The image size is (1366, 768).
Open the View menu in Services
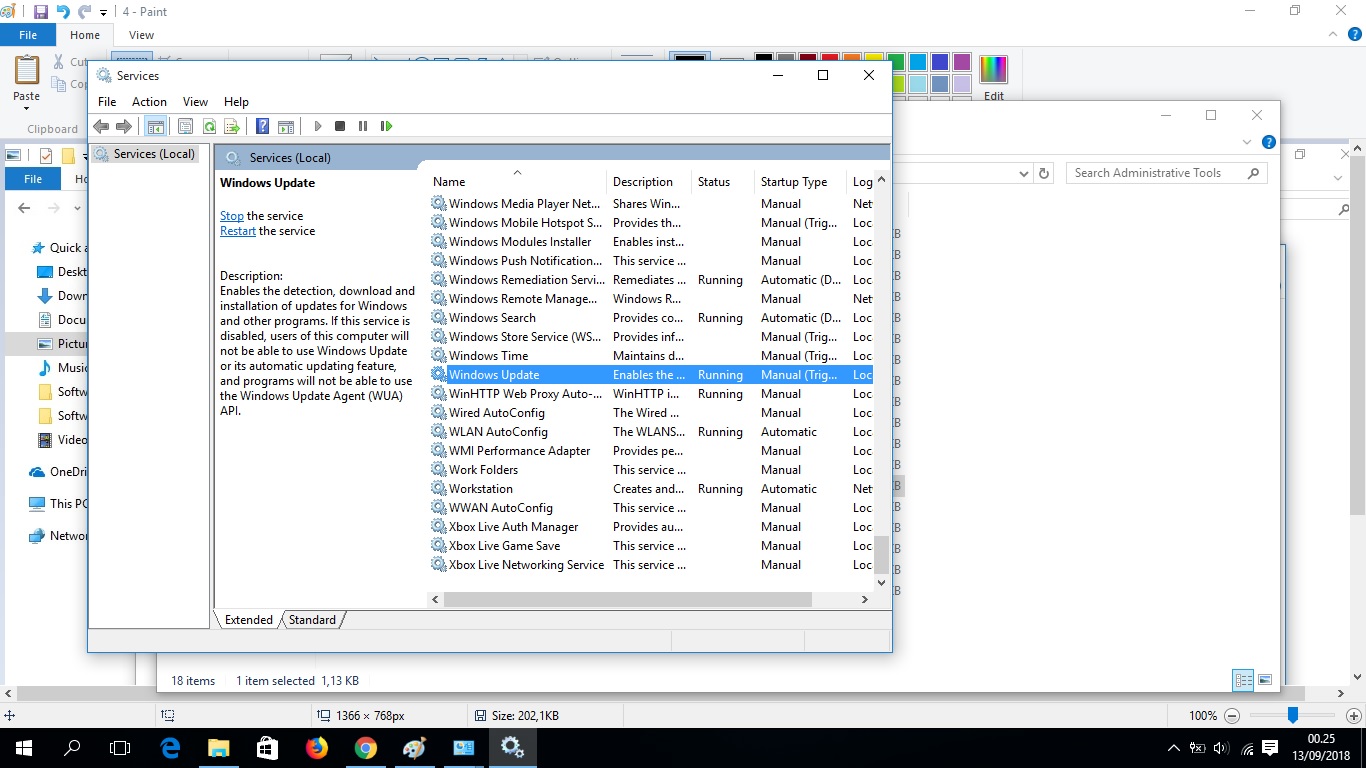(x=195, y=102)
